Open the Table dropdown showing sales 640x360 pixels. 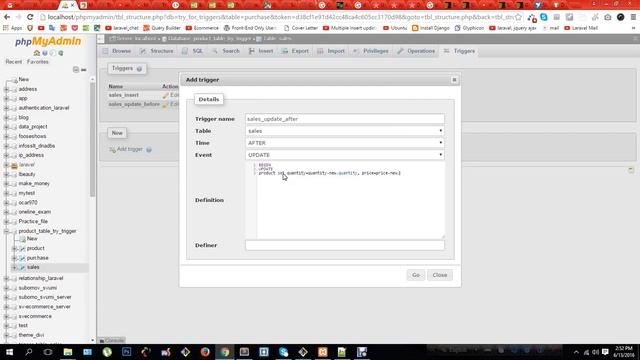pyautogui.click(x=344, y=131)
